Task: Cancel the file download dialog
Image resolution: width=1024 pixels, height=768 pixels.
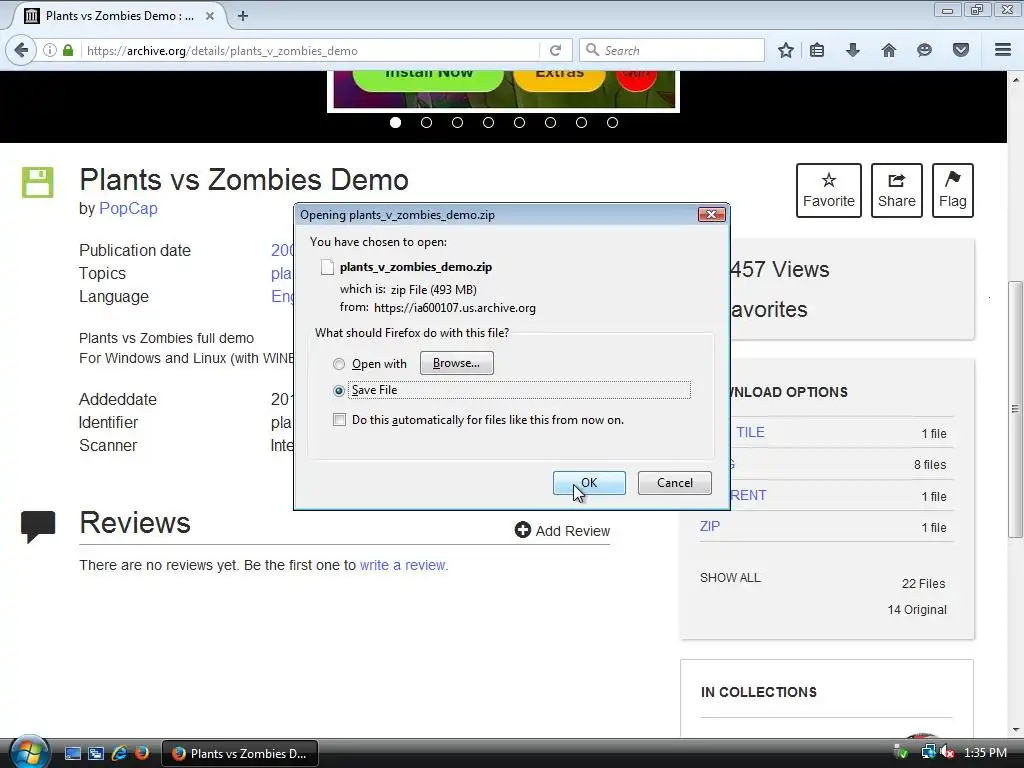Action: tap(675, 483)
